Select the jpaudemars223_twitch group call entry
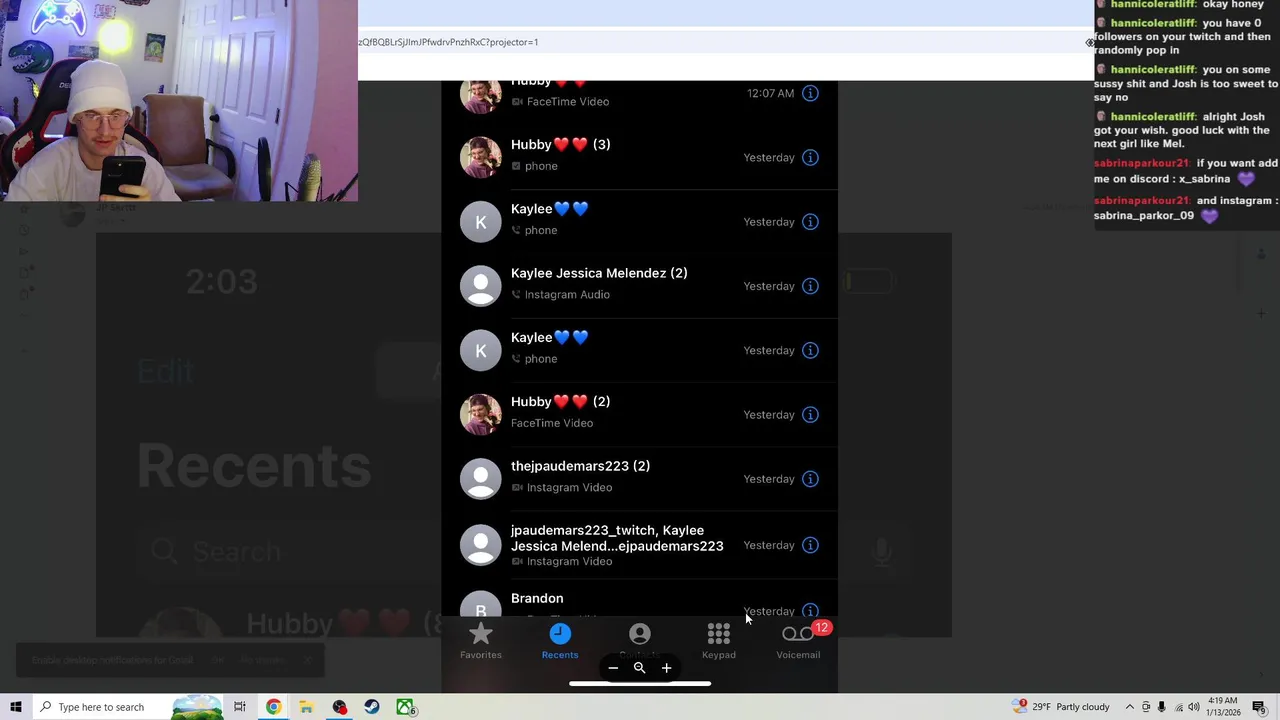Image resolution: width=1280 pixels, height=720 pixels. [x=639, y=545]
